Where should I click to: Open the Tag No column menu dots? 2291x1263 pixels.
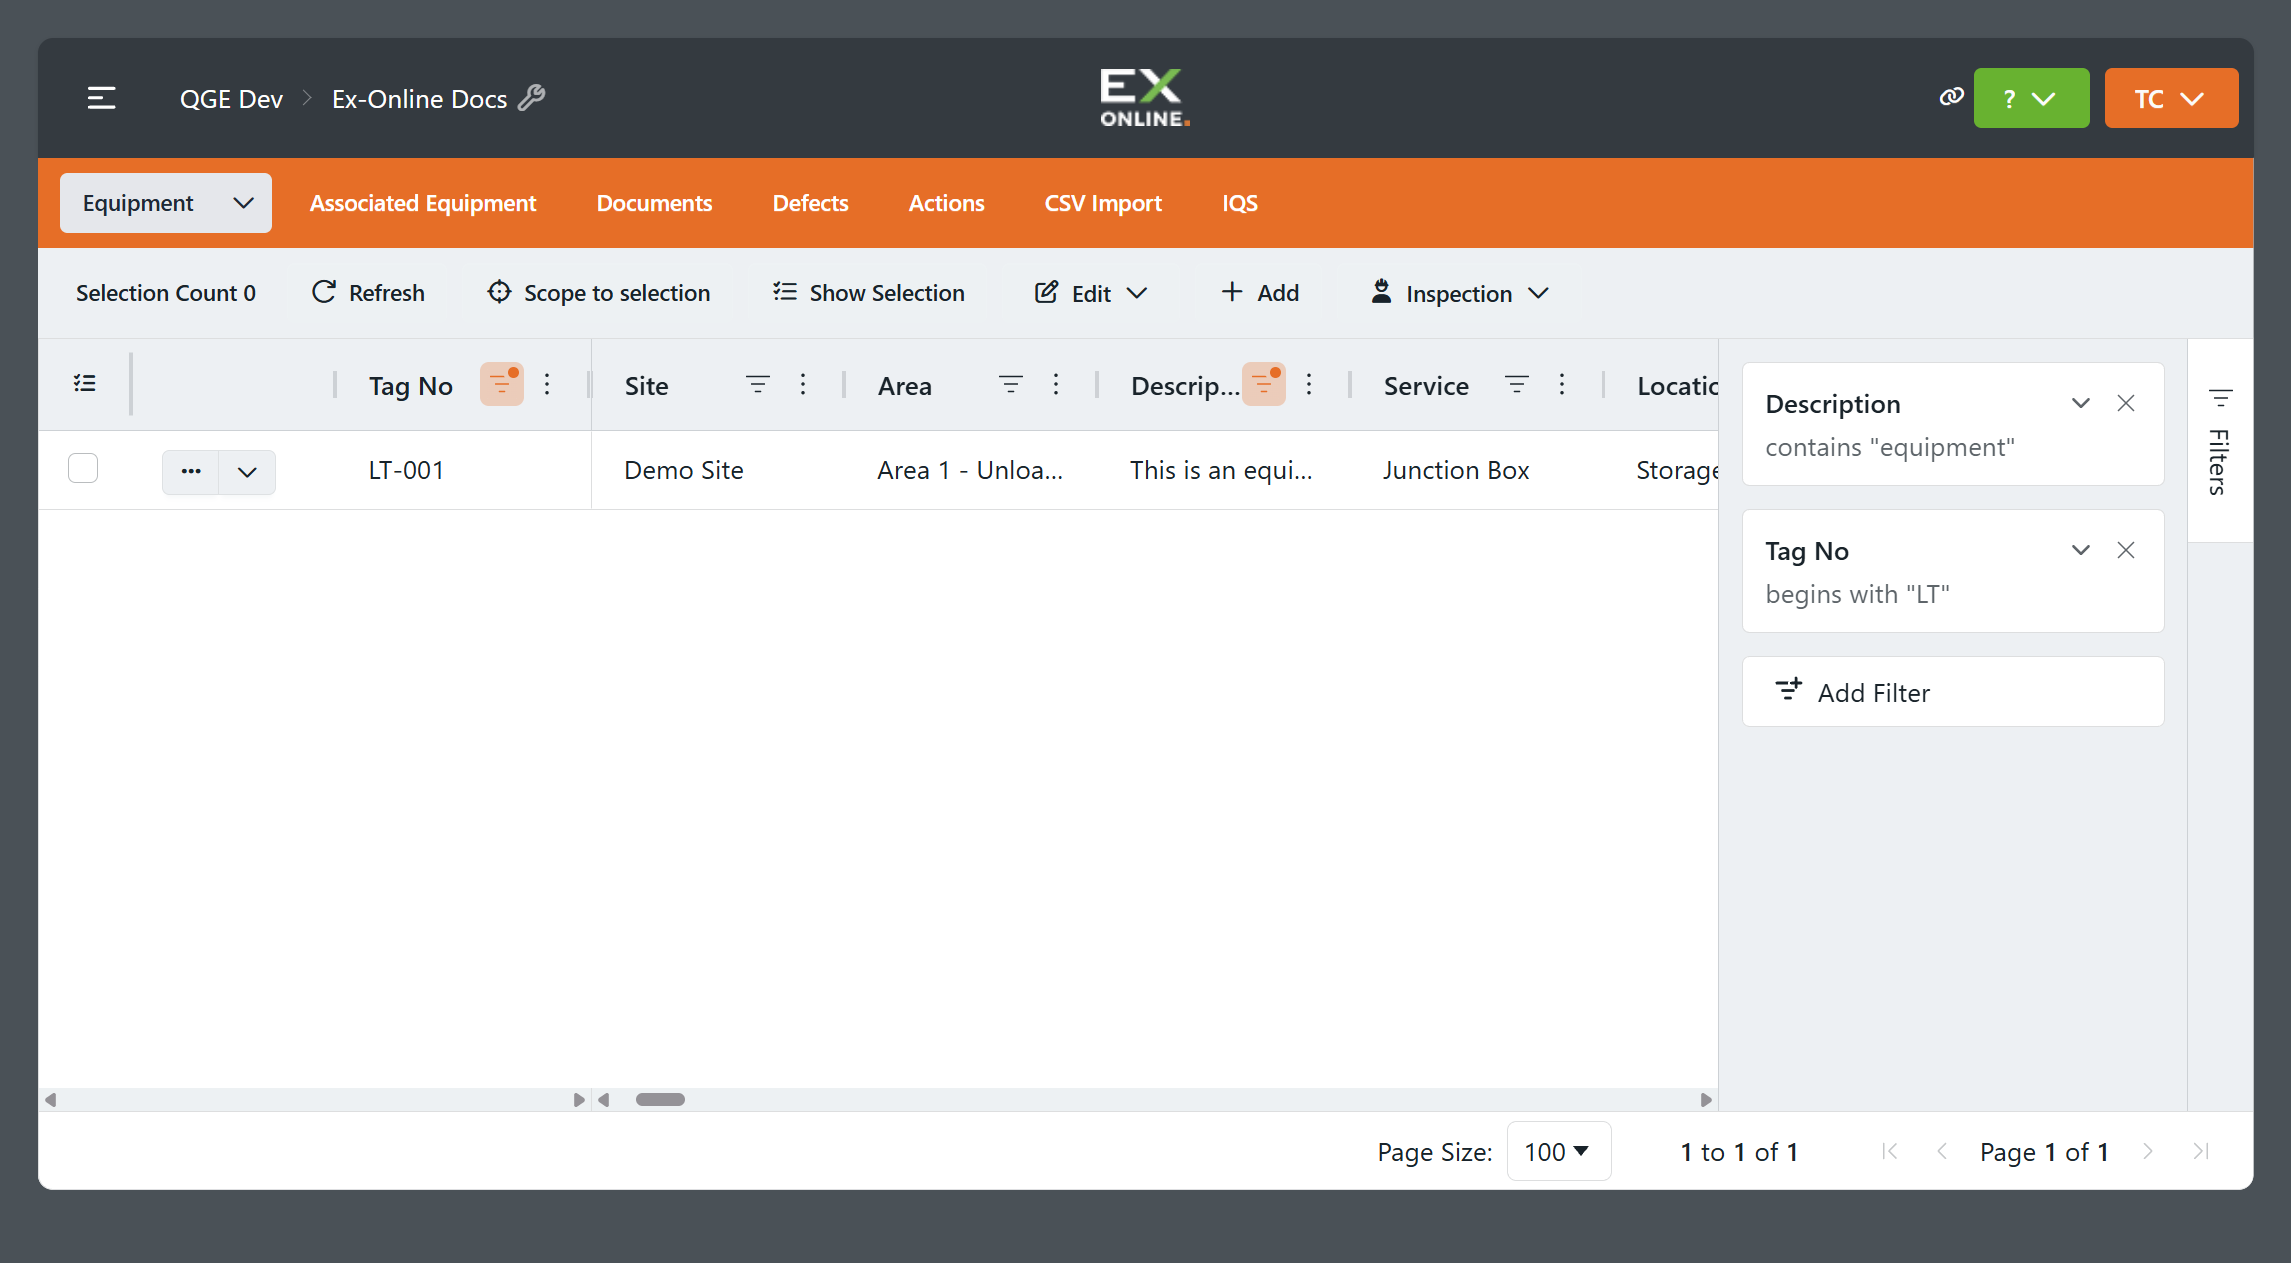547,385
